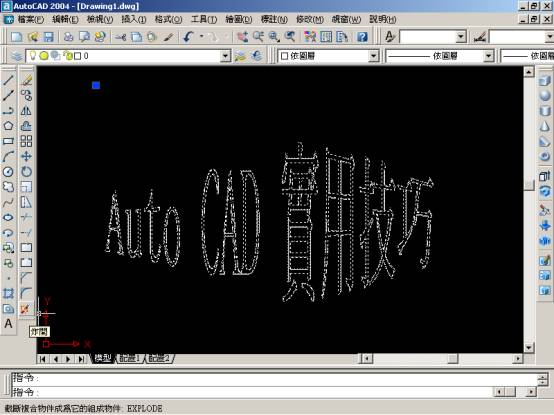Save the drawing with the disk icon

pos(48,37)
